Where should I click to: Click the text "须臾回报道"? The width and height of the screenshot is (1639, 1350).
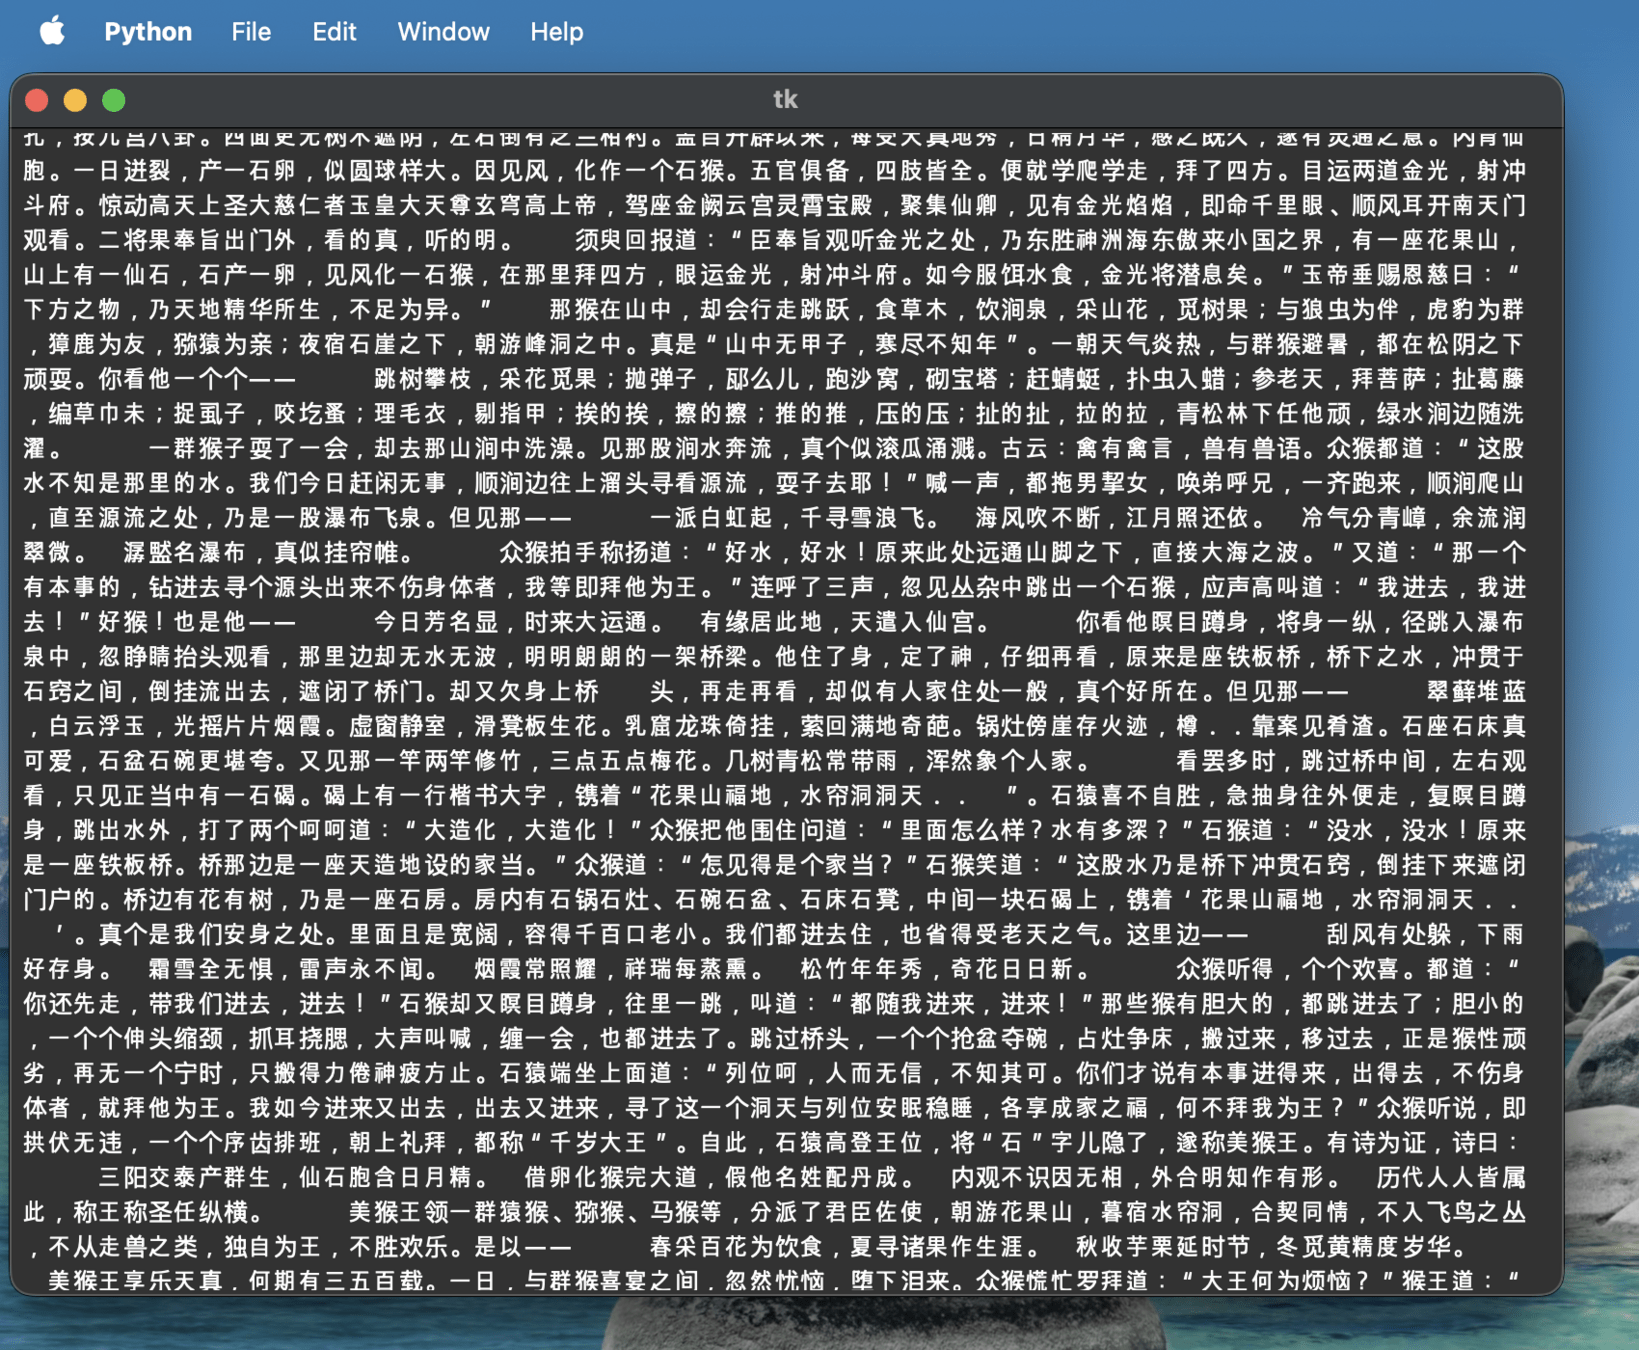tap(636, 240)
